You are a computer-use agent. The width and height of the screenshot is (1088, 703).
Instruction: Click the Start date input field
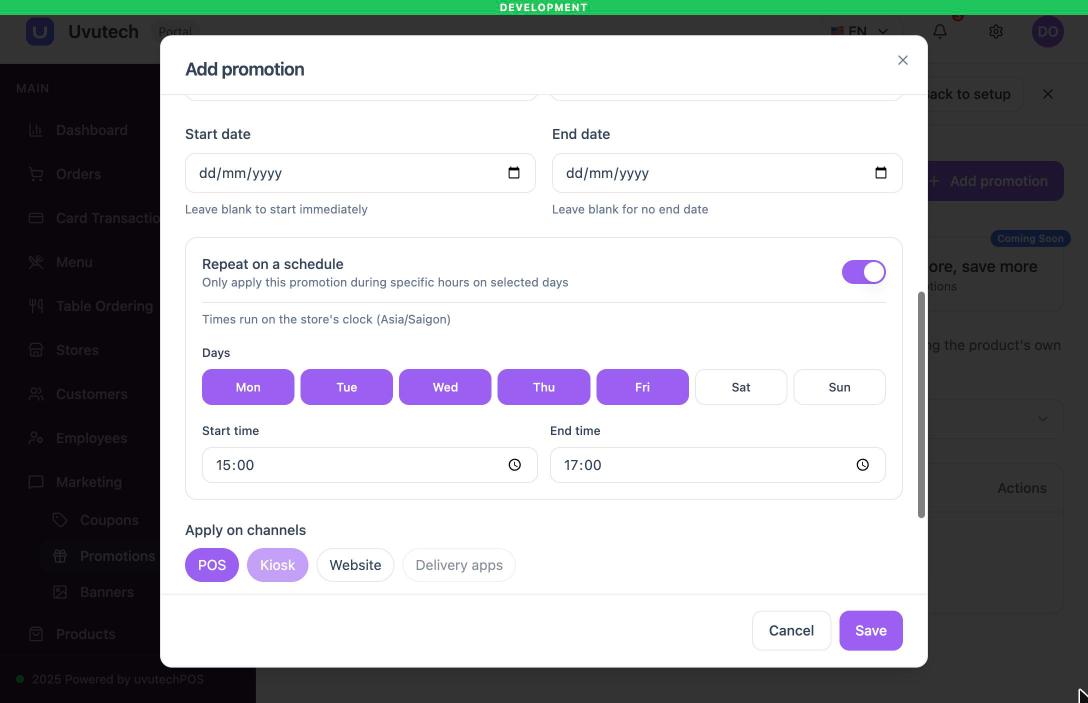pos(360,173)
